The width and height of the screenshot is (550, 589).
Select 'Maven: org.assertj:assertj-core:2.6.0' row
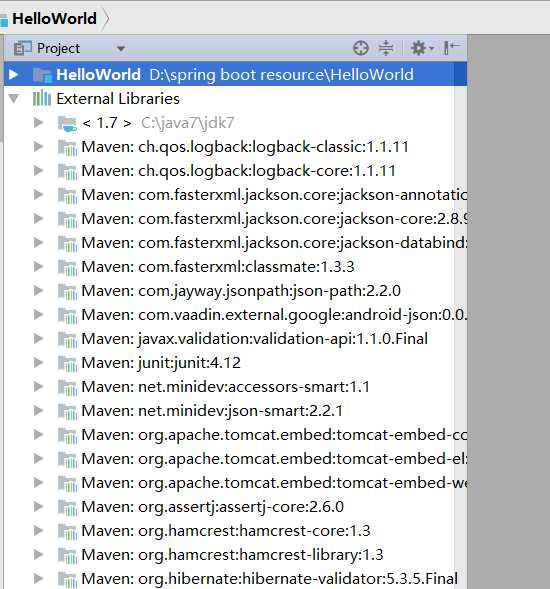(236, 507)
